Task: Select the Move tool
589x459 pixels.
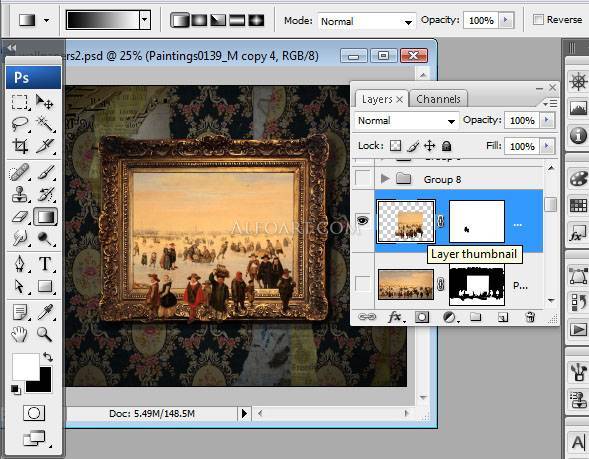Action: point(45,102)
